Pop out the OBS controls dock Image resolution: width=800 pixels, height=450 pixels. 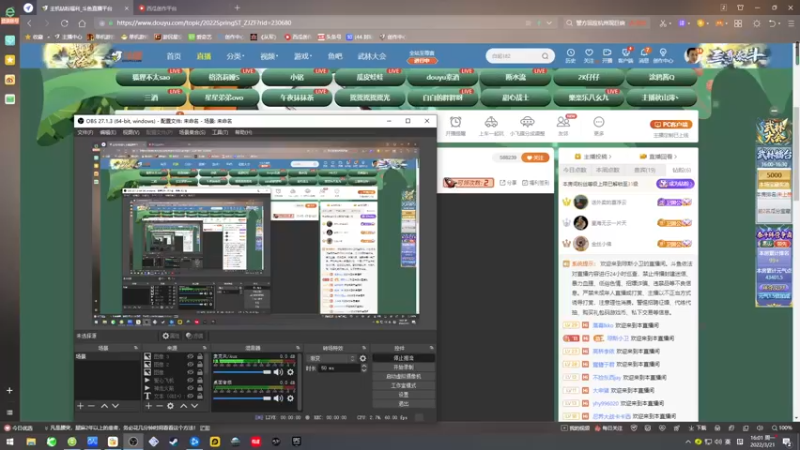click(432, 348)
